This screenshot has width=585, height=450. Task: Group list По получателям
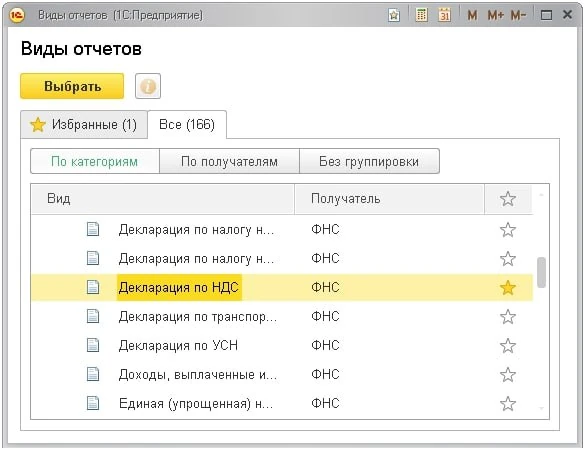[x=229, y=162]
